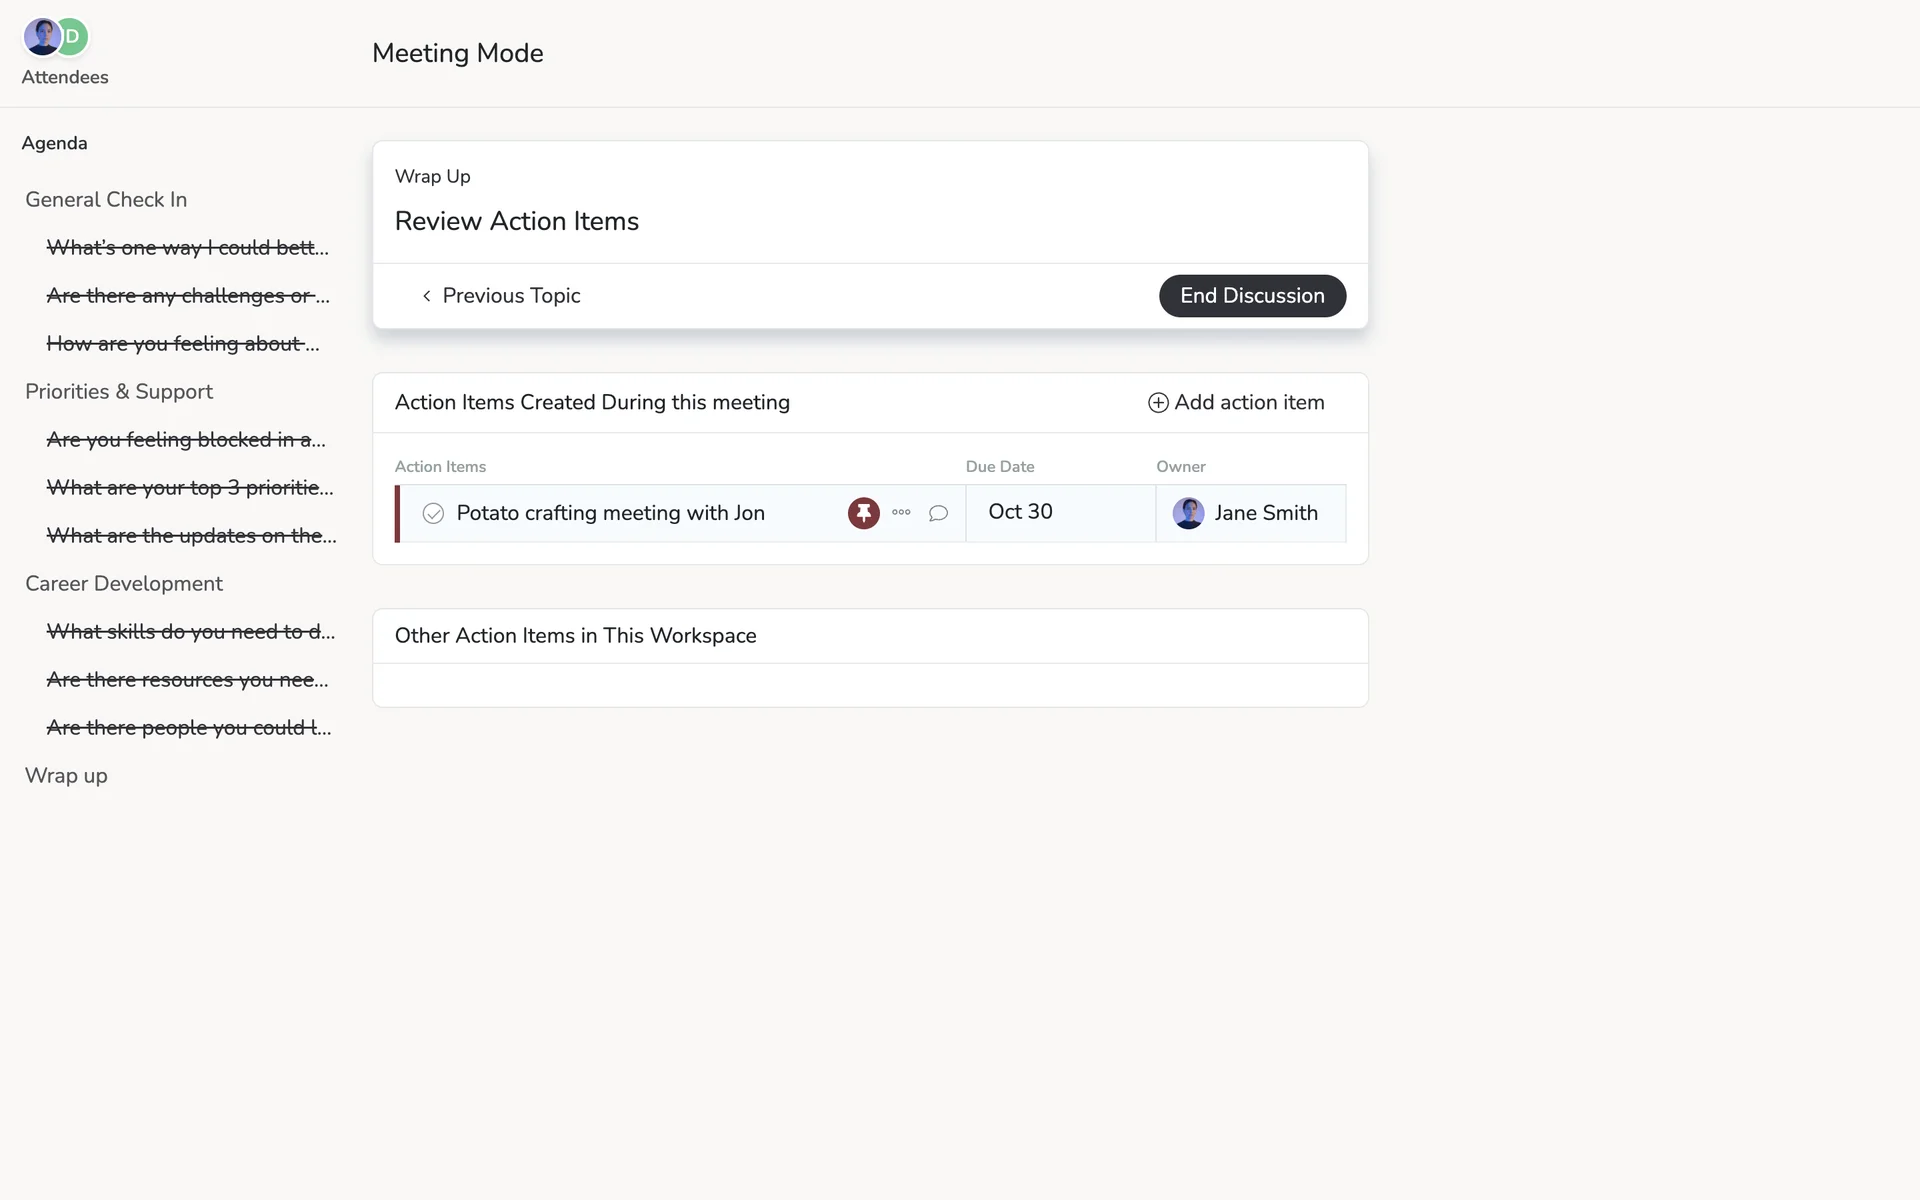Jump to Career Development agenda section
The image size is (1920, 1200).
coord(124,584)
